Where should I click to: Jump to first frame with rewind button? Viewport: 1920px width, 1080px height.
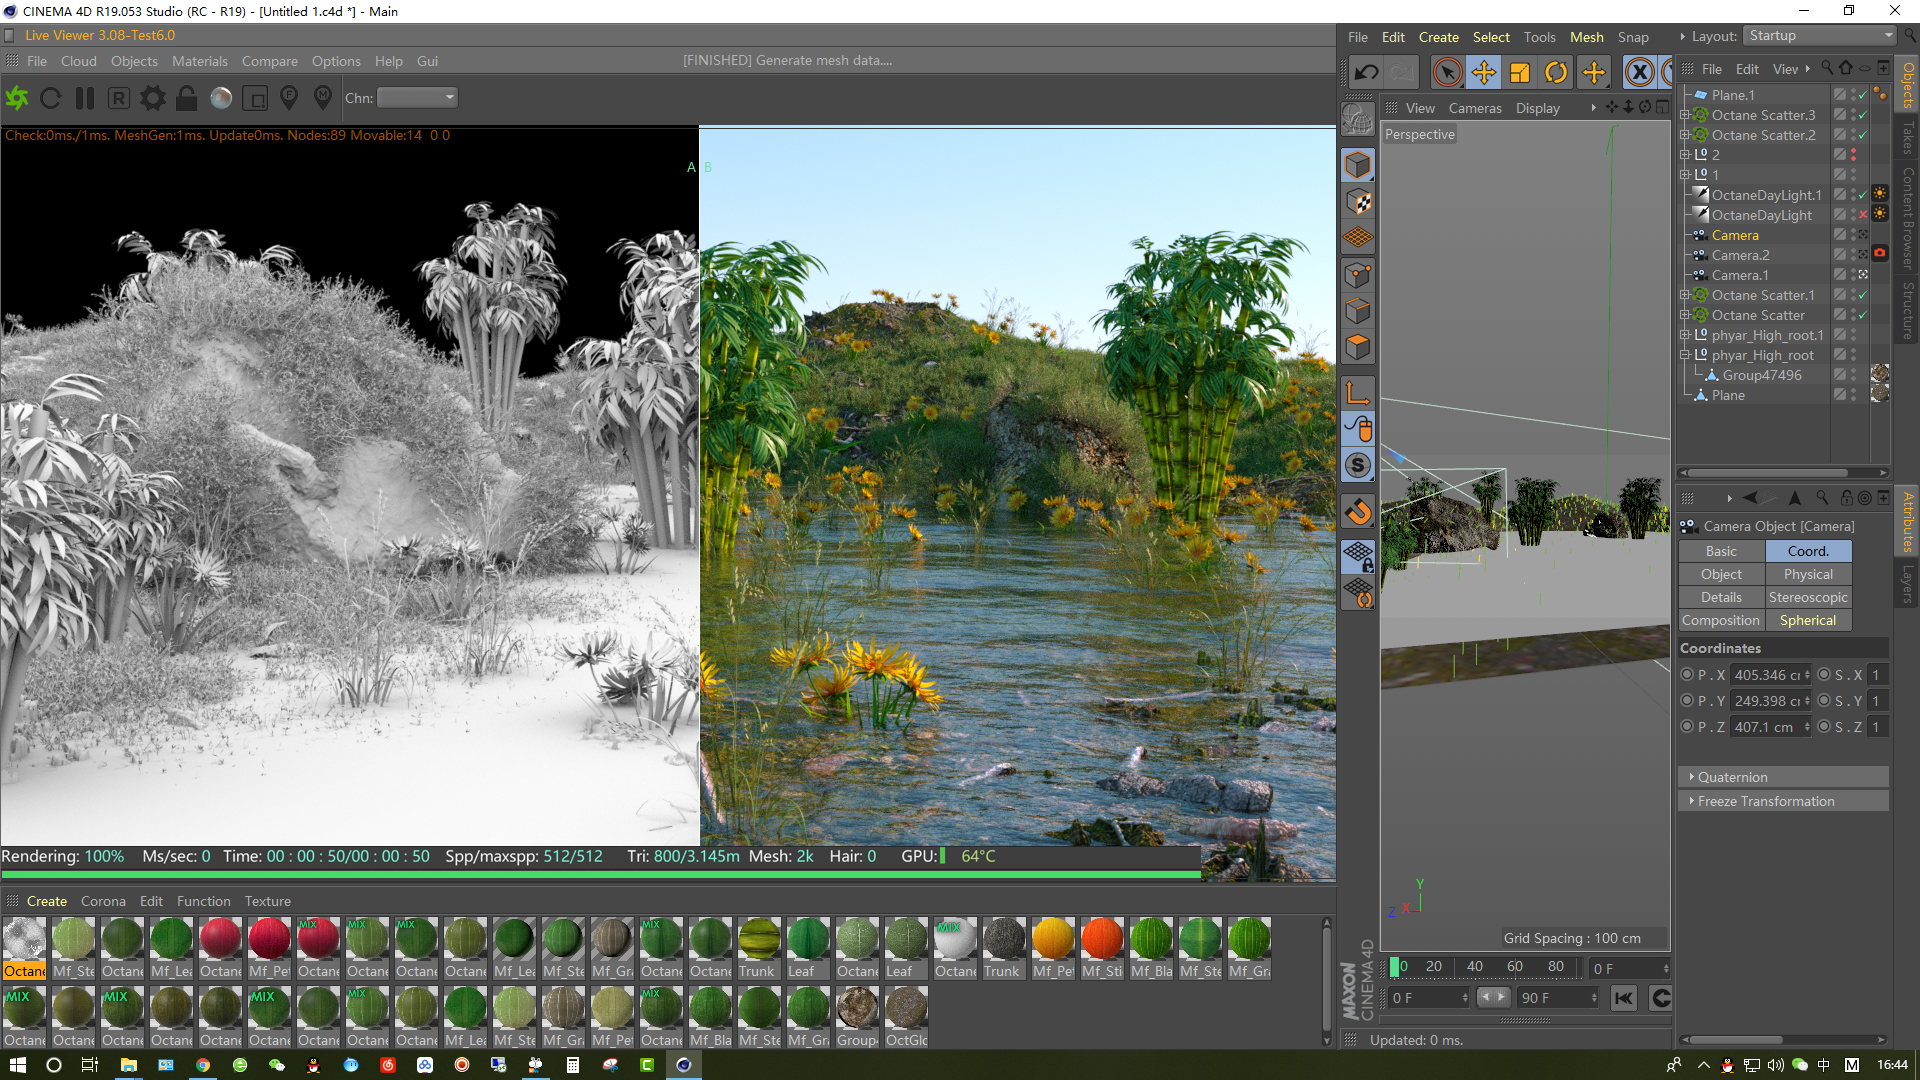1624,998
